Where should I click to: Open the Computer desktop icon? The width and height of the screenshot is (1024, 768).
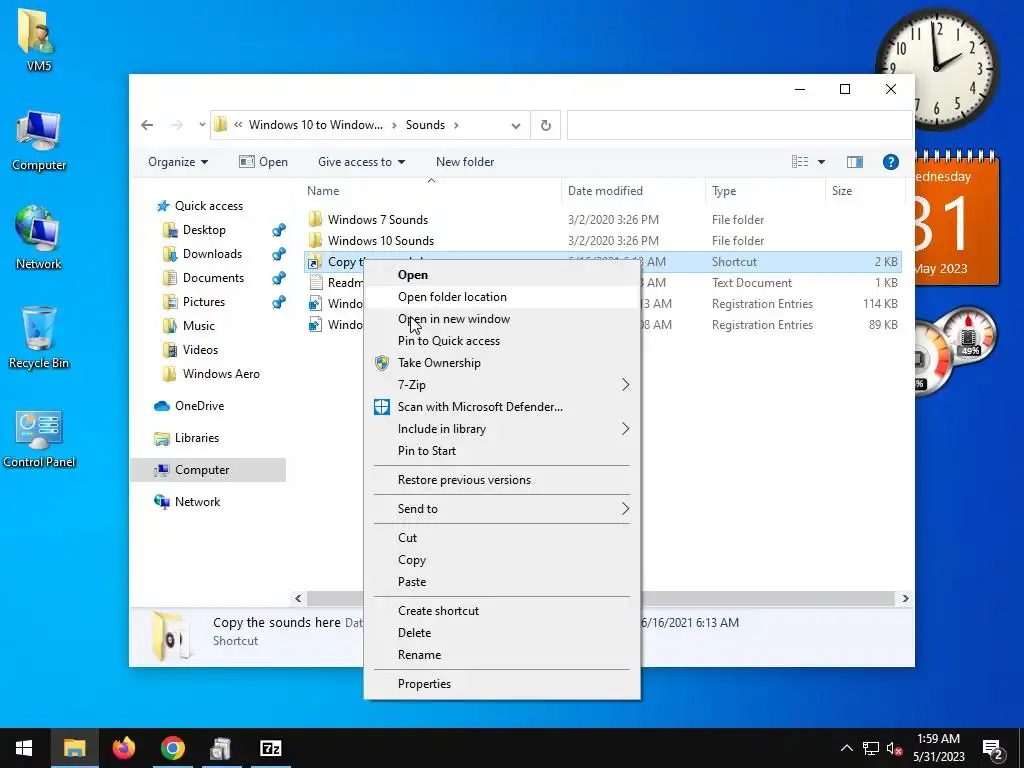[39, 140]
